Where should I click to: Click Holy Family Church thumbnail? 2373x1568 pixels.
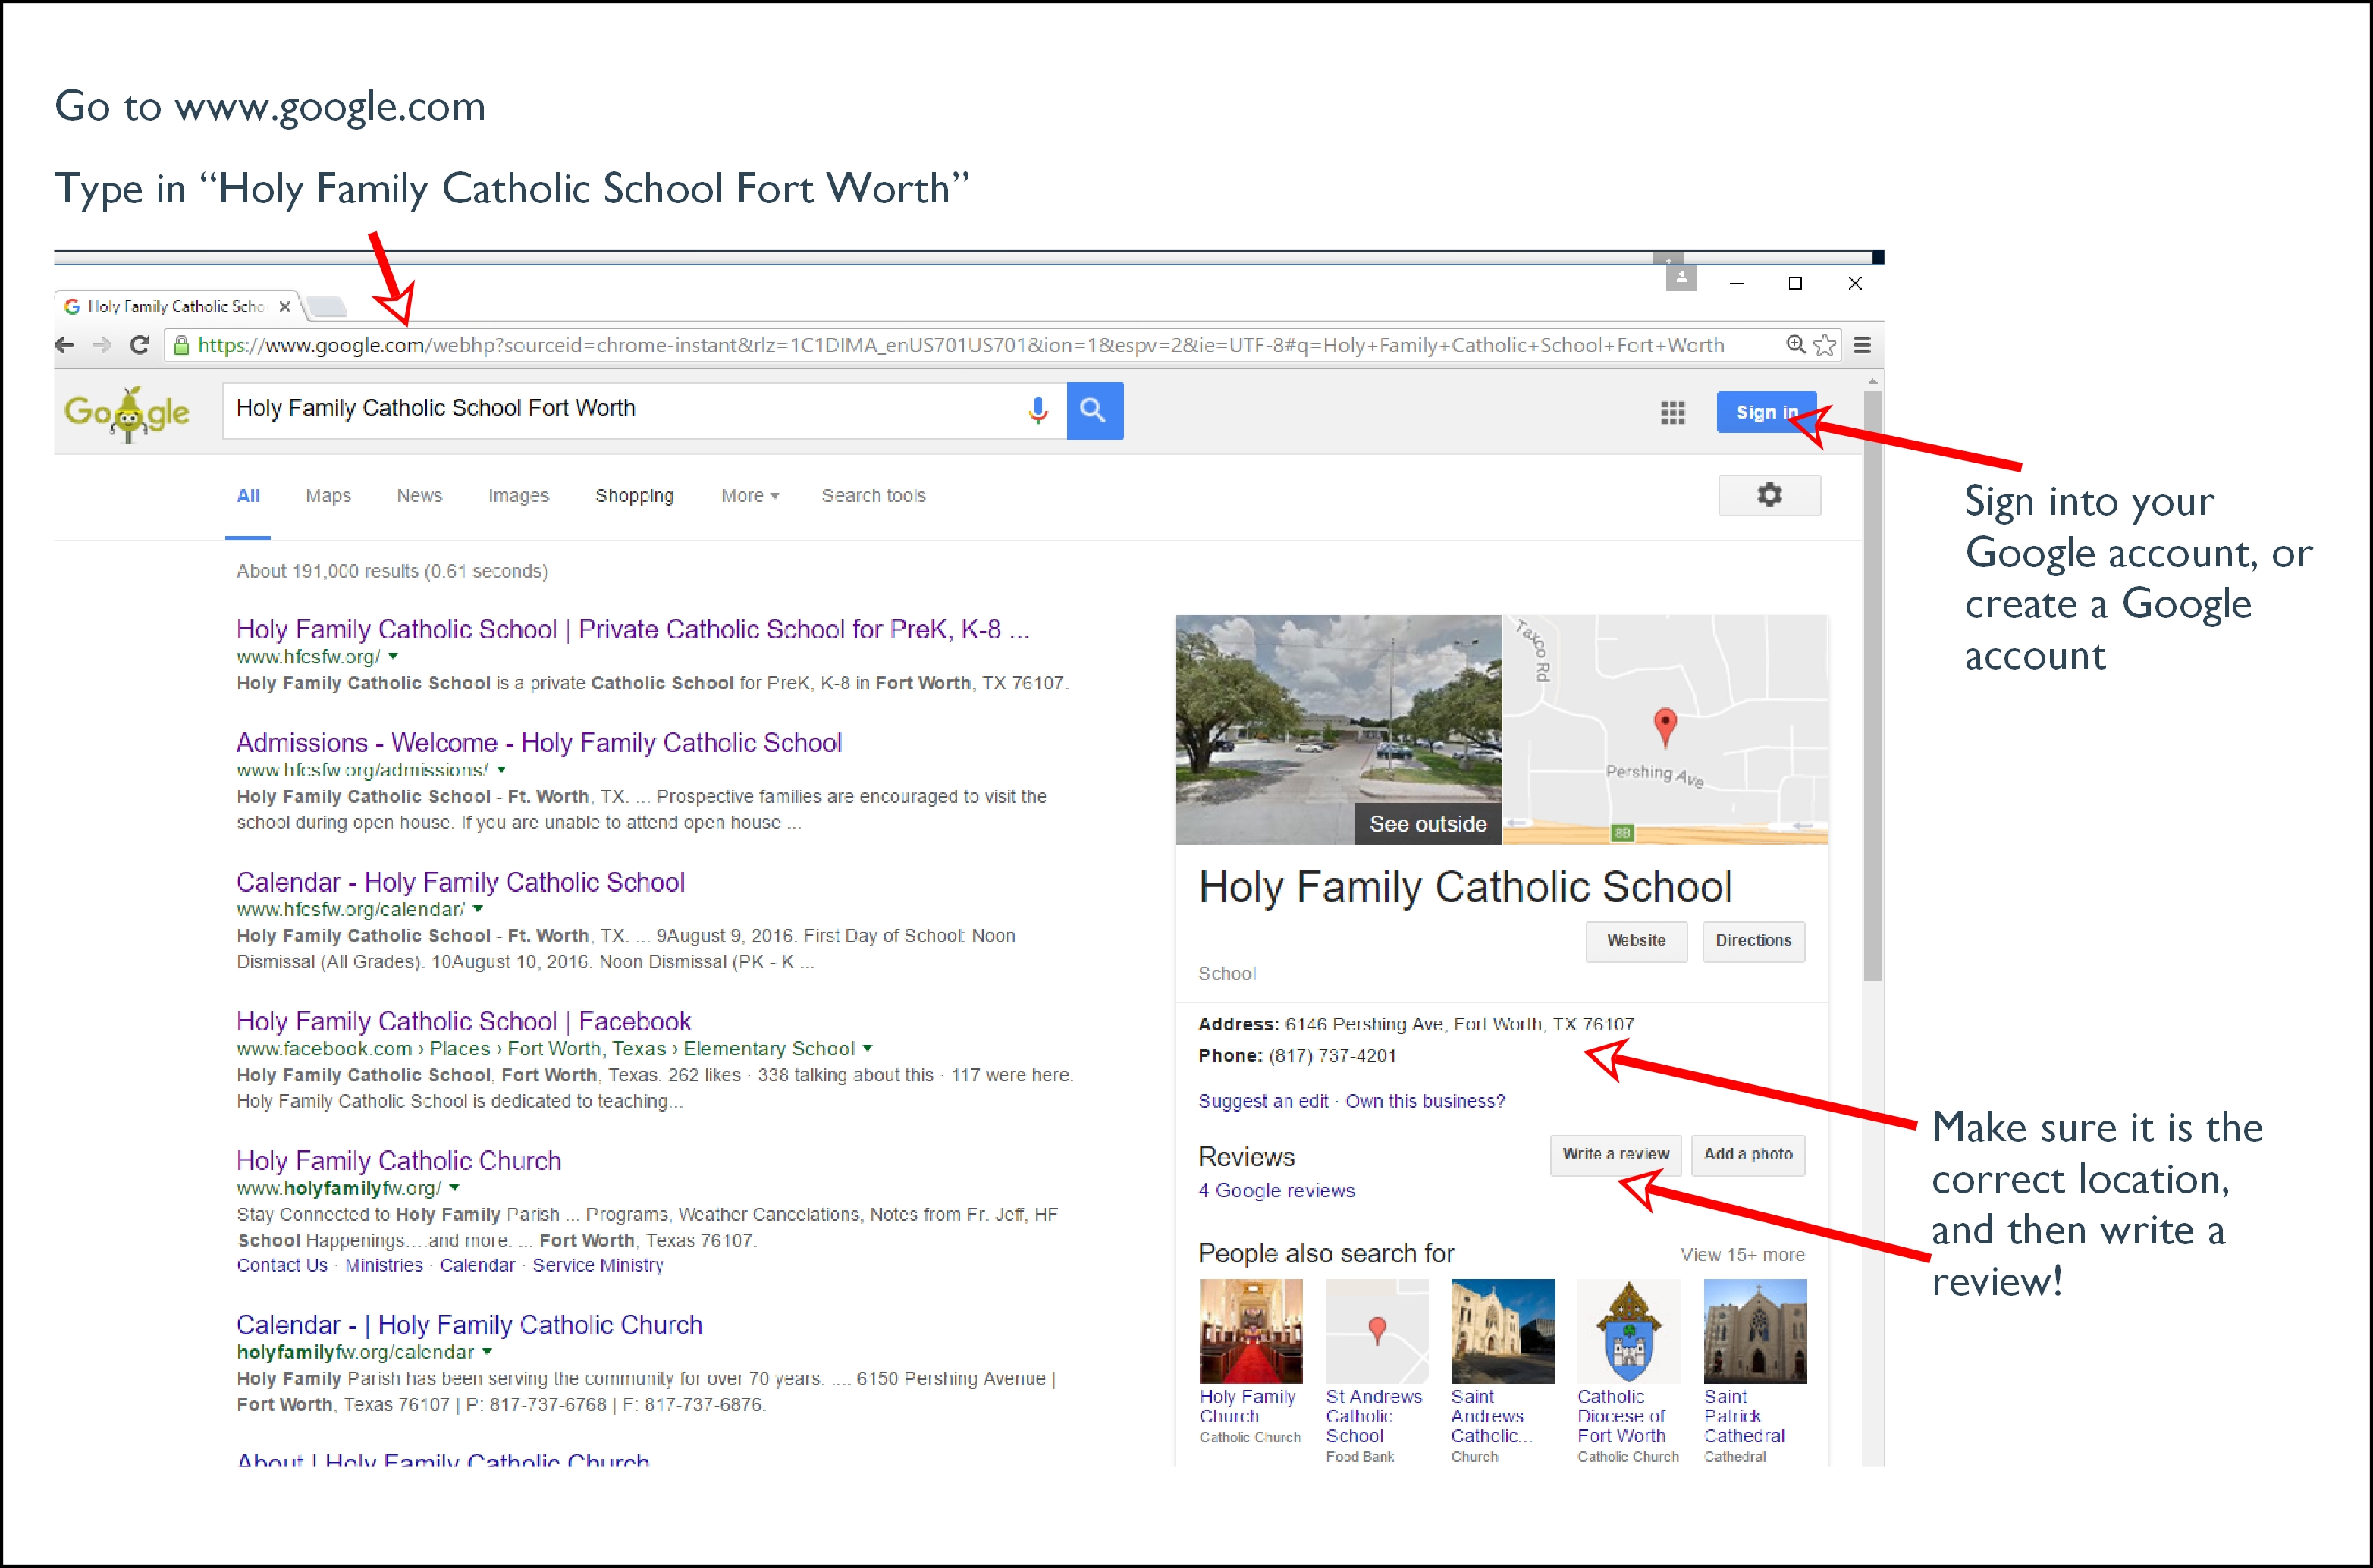tap(1251, 1332)
